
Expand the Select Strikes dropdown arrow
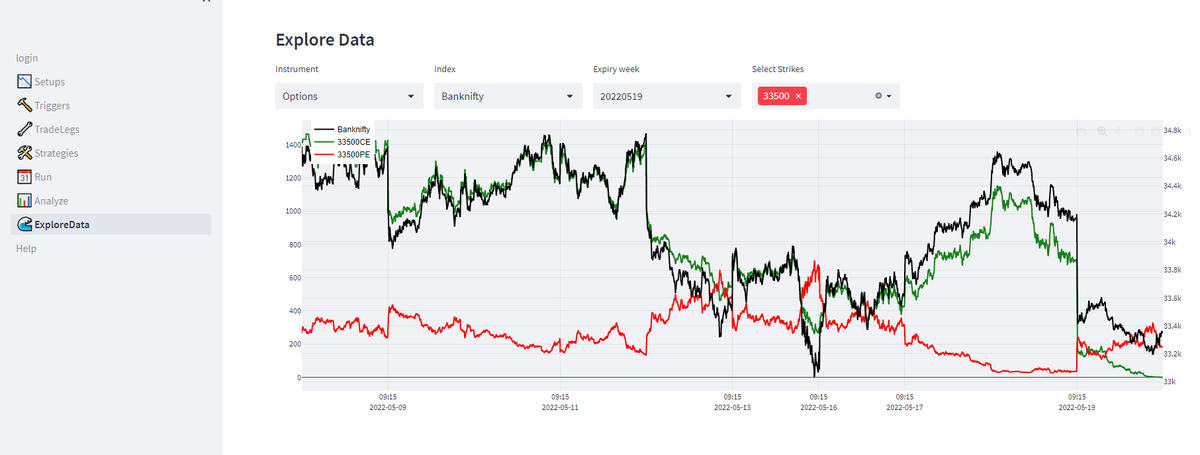point(890,96)
